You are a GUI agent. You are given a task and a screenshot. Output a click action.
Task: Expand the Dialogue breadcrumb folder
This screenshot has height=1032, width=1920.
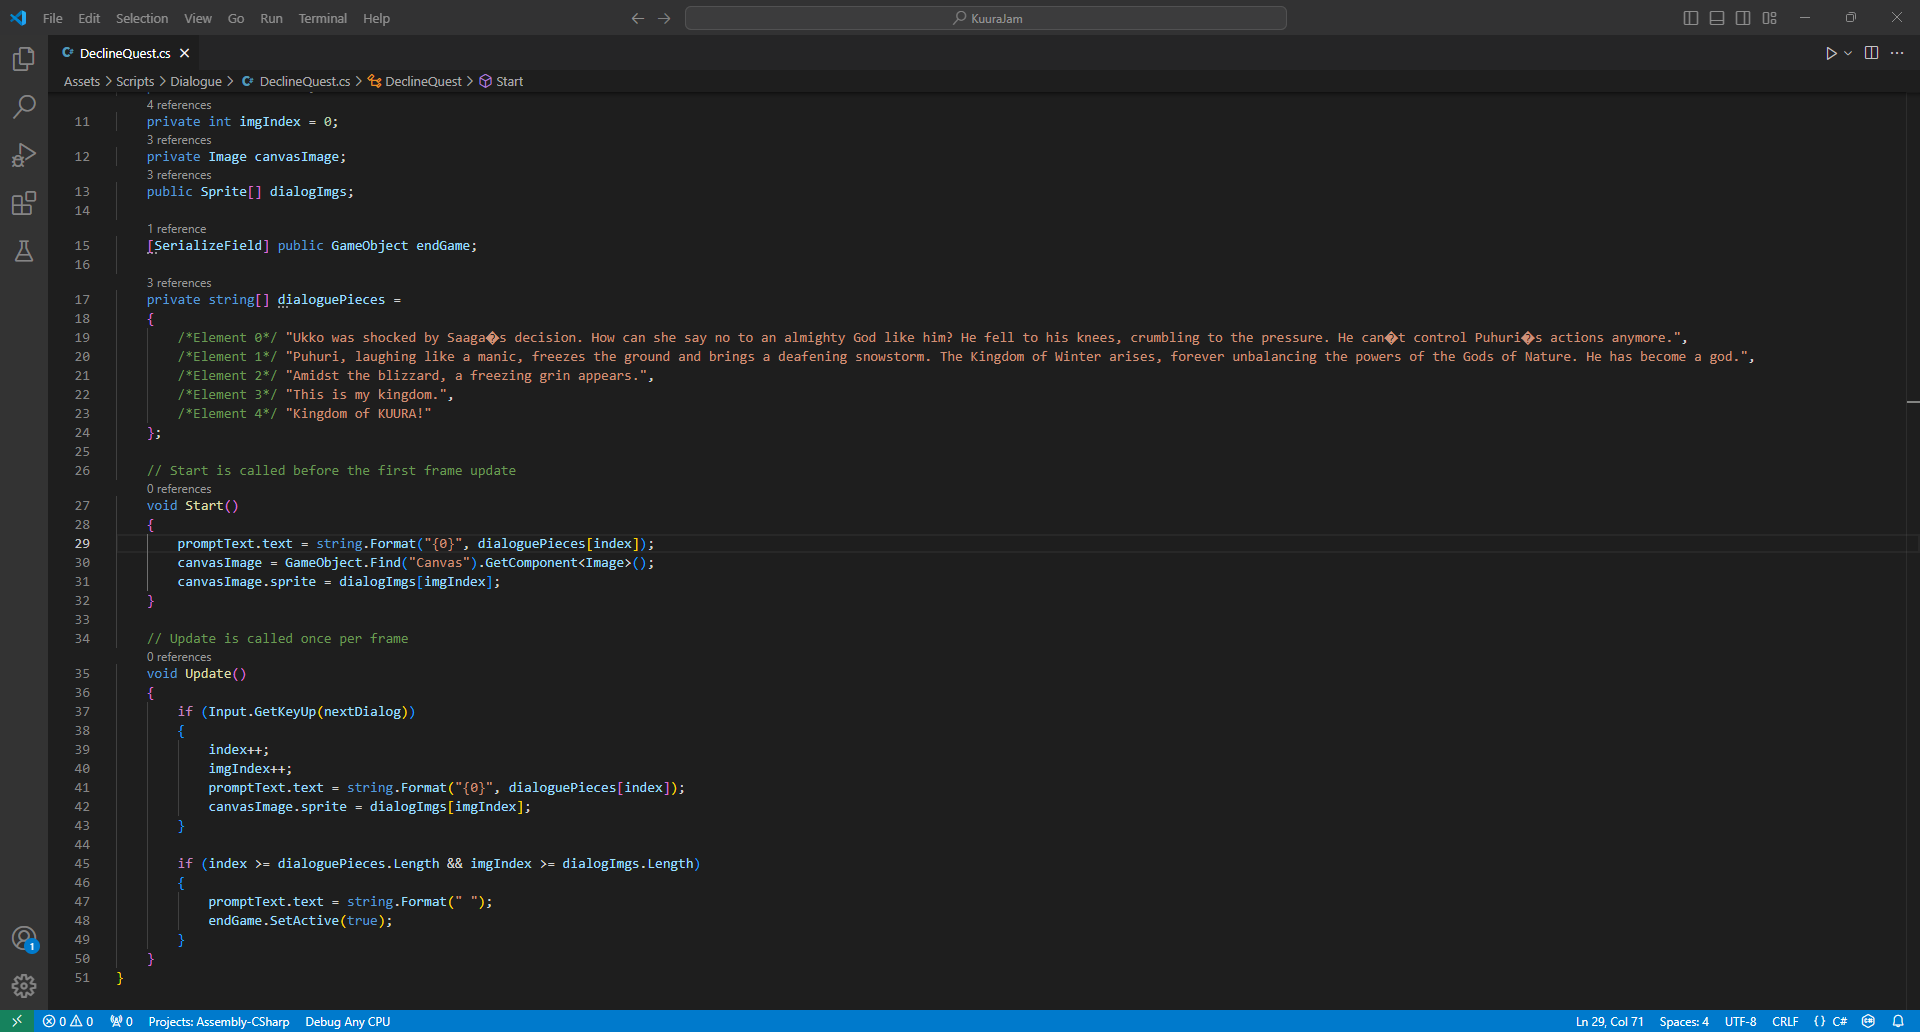196,81
